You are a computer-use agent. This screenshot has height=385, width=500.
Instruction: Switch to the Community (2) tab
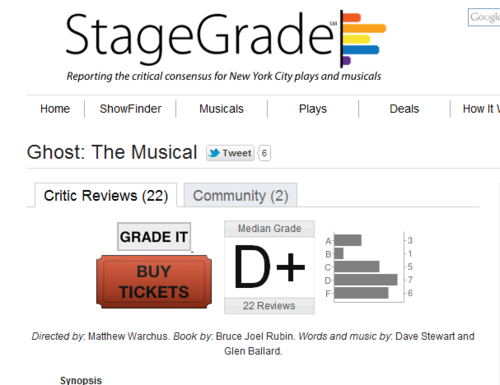tap(240, 195)
